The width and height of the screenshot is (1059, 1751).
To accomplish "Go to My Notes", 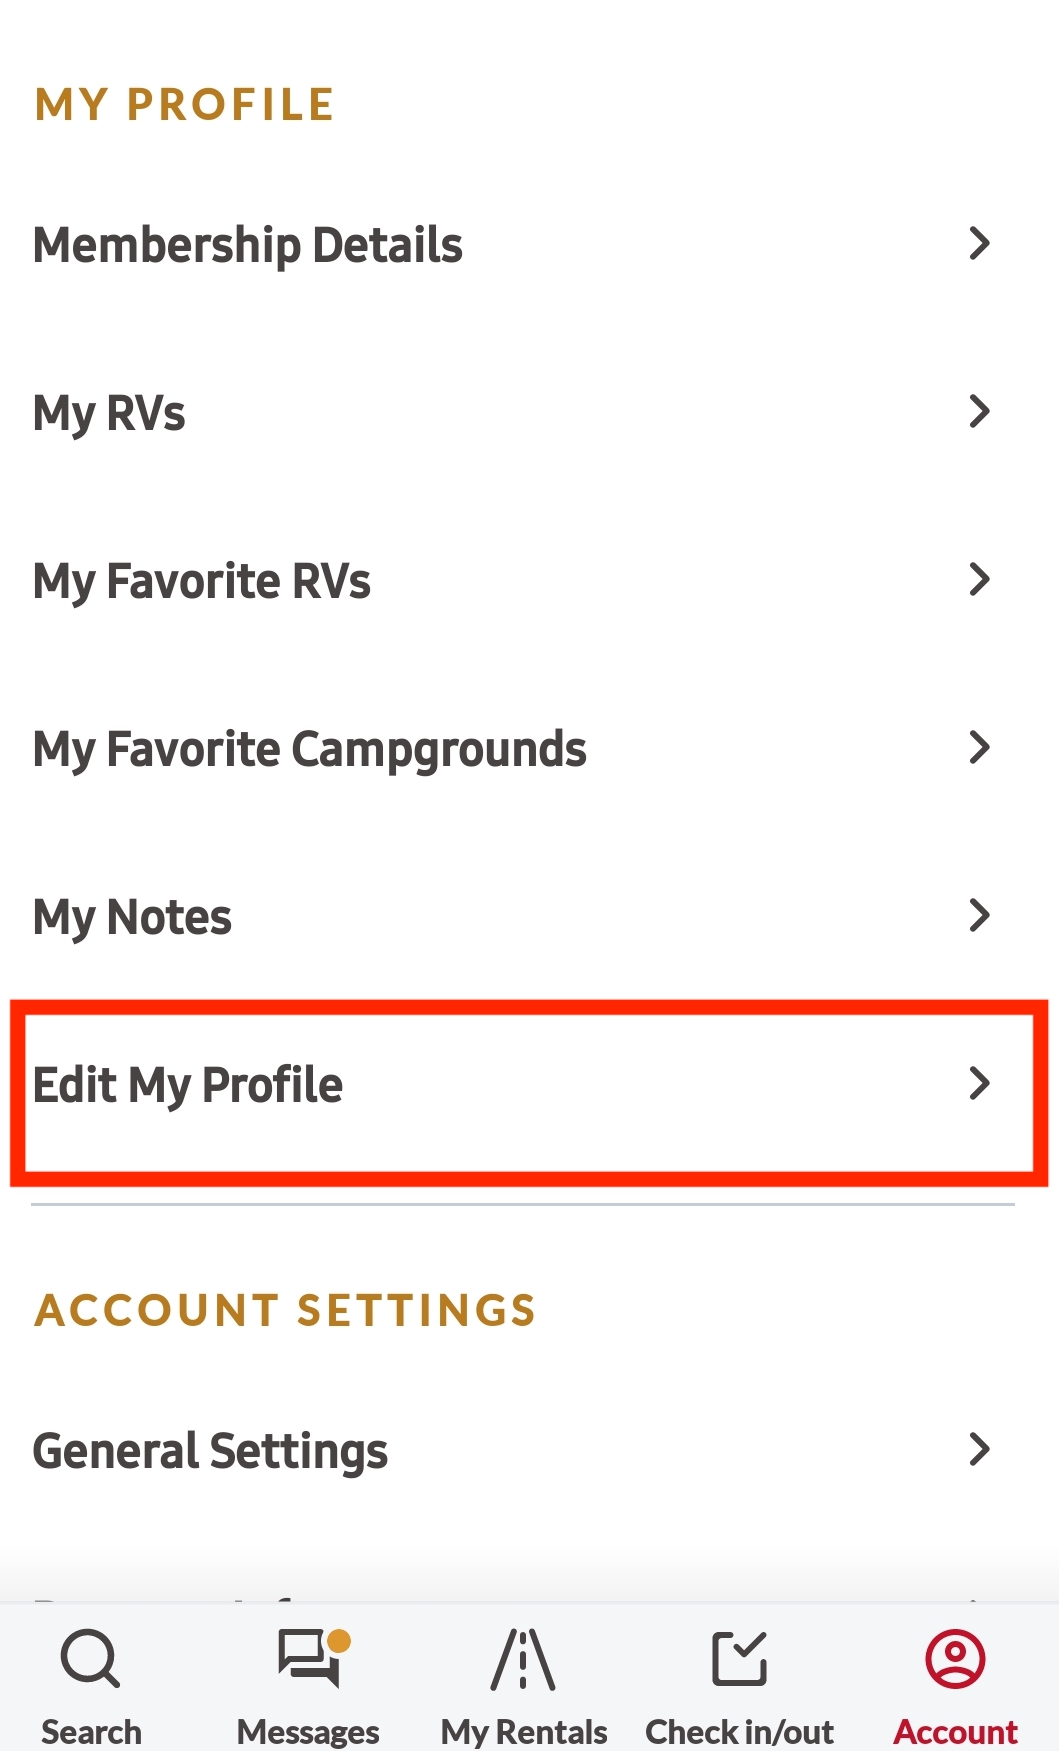I will (529, 917).
